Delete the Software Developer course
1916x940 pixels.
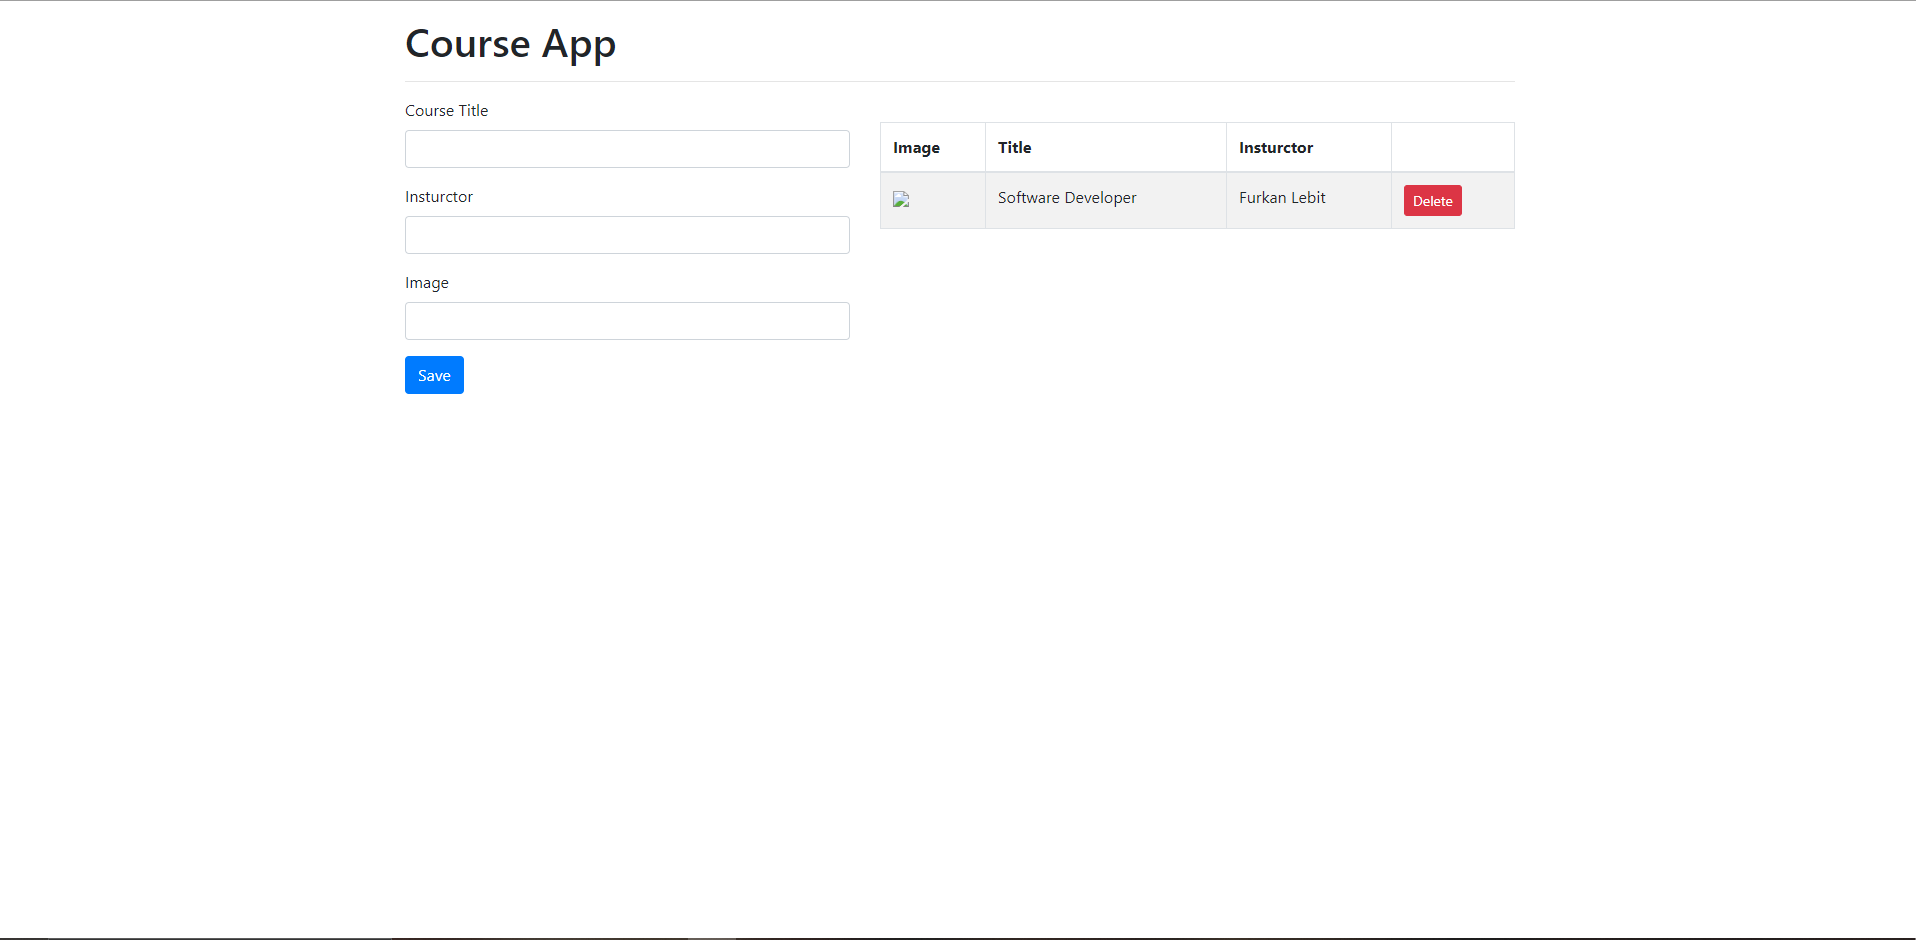(1432, 201)
